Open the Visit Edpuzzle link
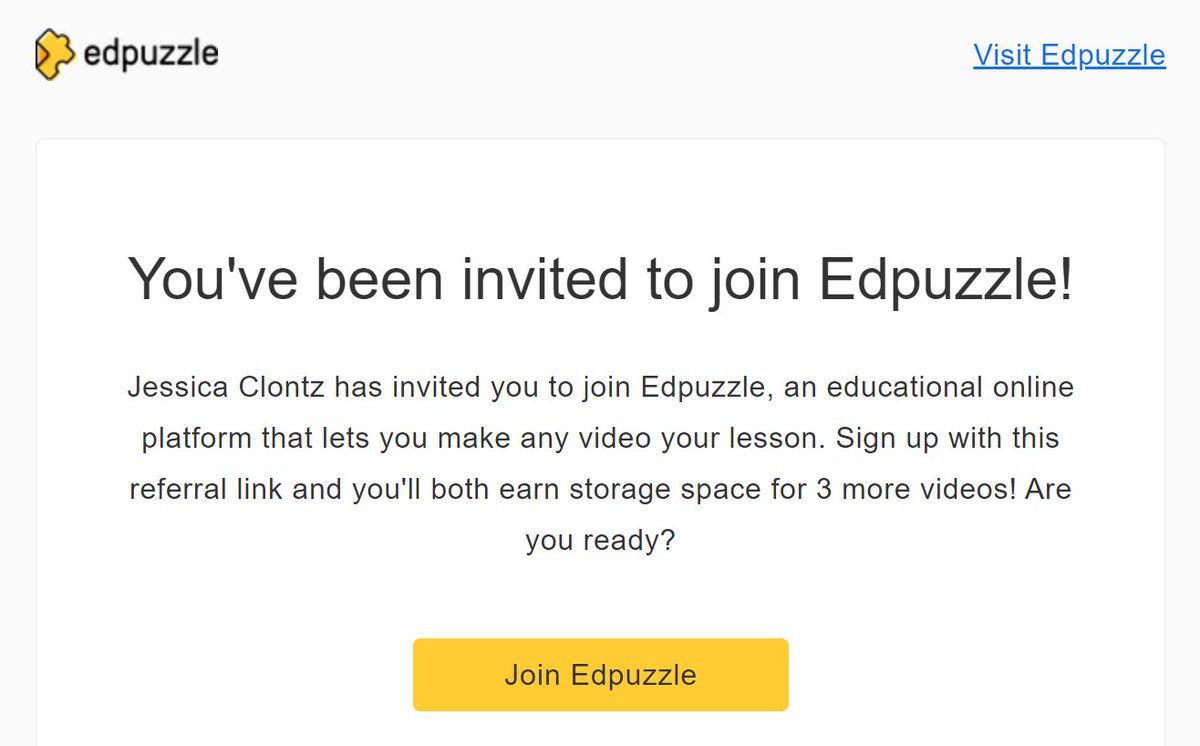 tap(1069, 55)
